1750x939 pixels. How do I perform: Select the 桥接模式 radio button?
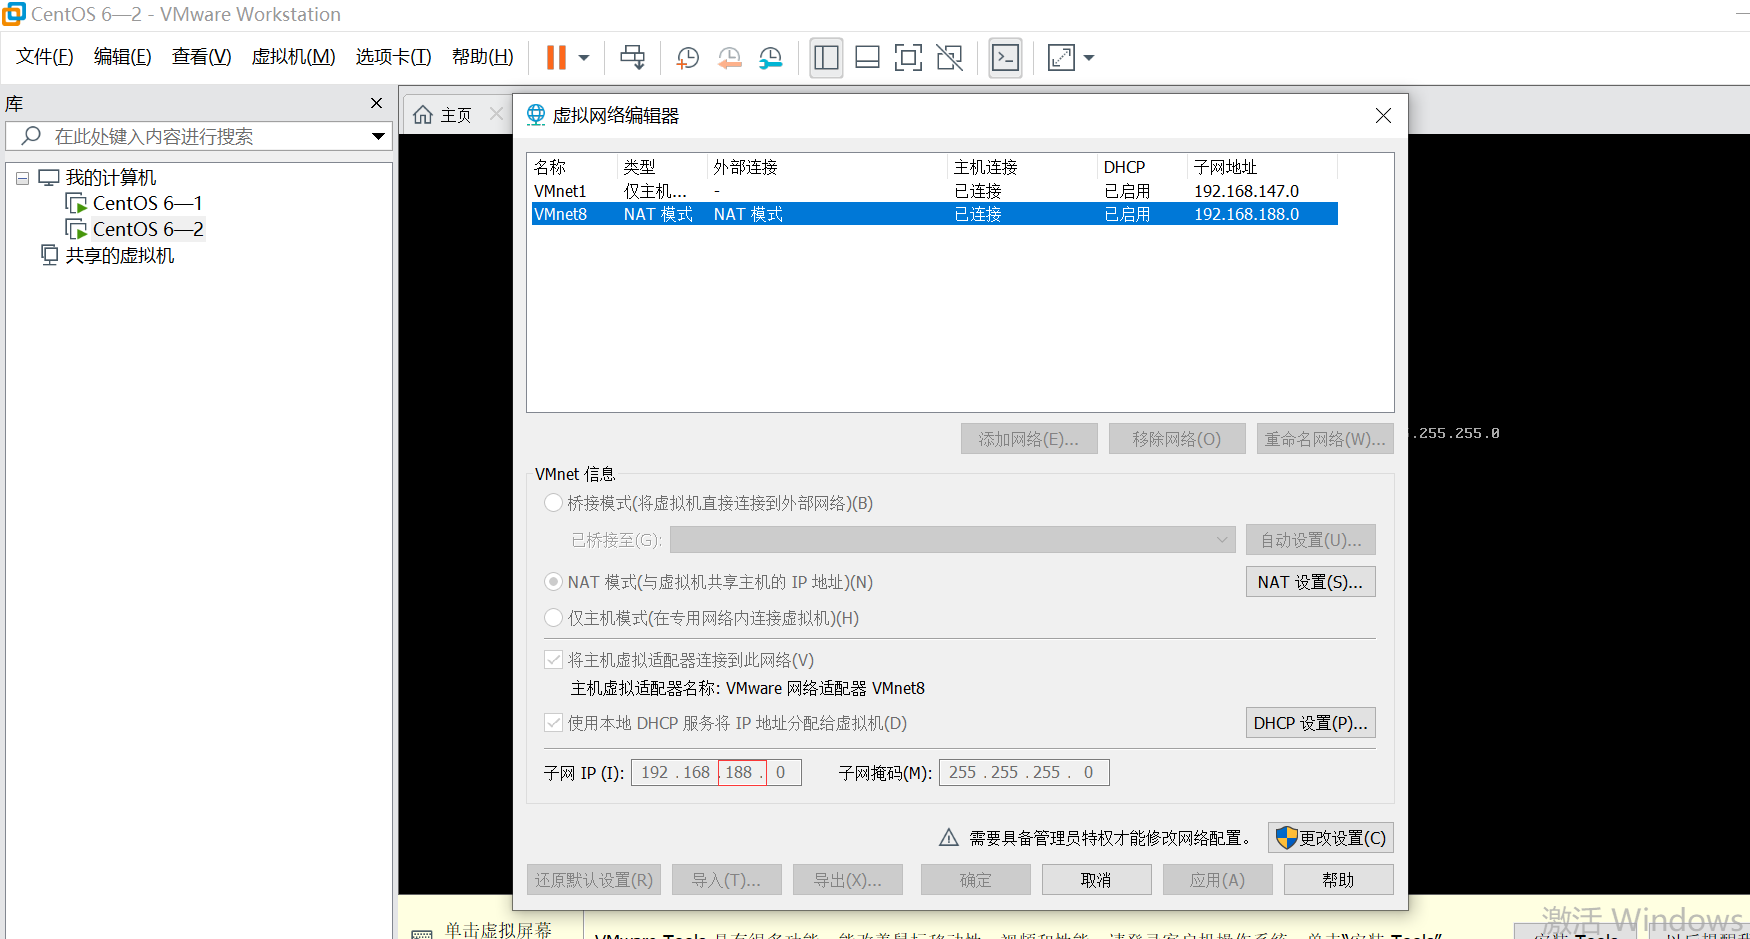coord(553,503)
